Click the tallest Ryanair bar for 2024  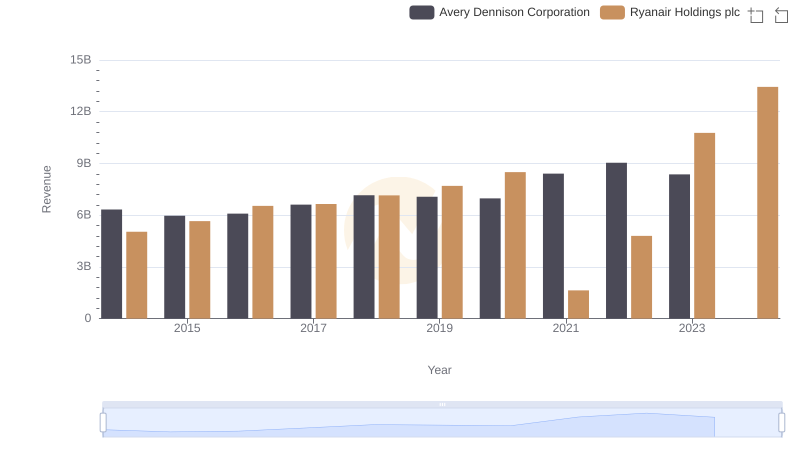767,202
